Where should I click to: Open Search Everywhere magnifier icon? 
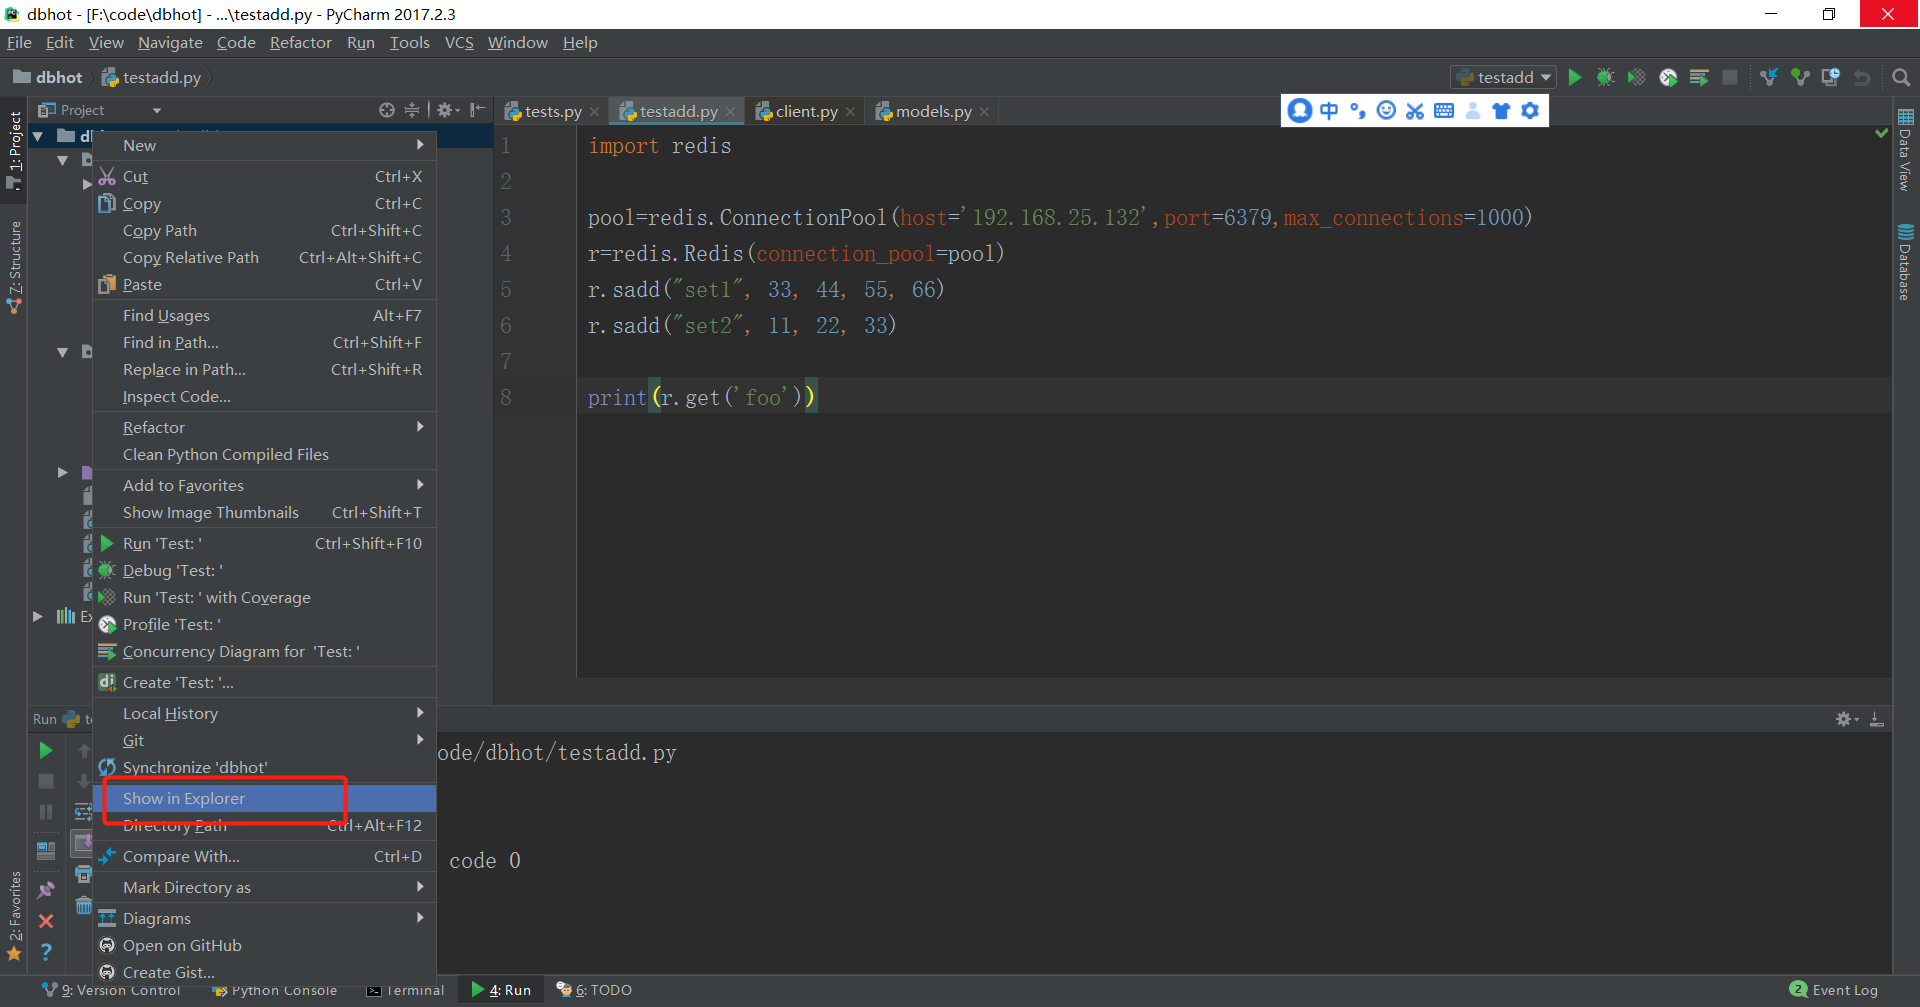tap(1901, 78)
